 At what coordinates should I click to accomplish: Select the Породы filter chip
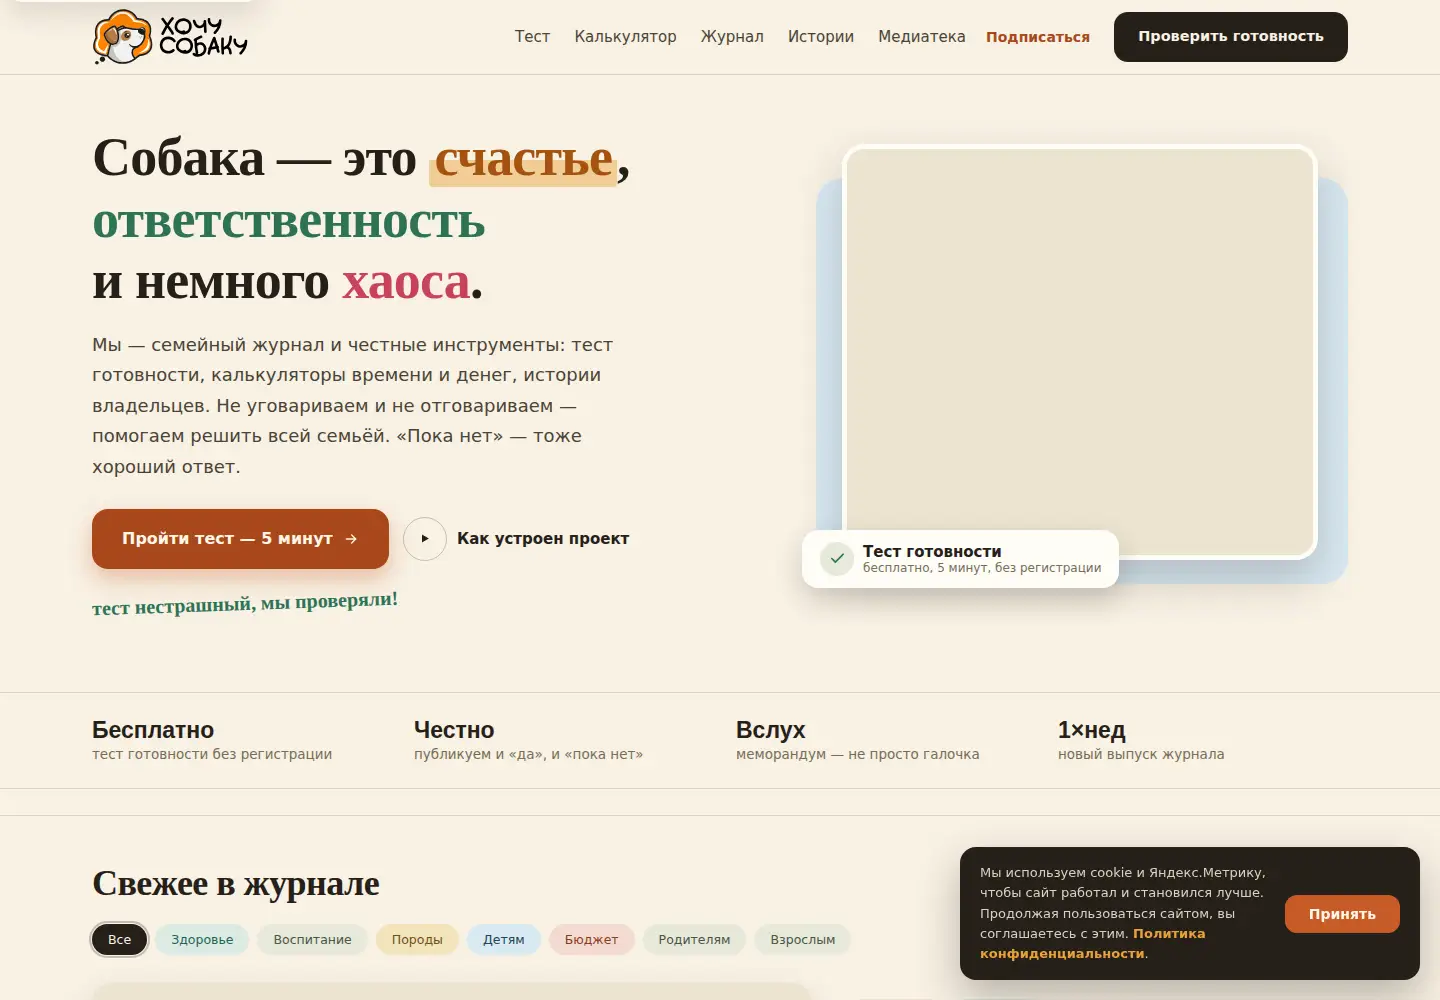point(417,940)
